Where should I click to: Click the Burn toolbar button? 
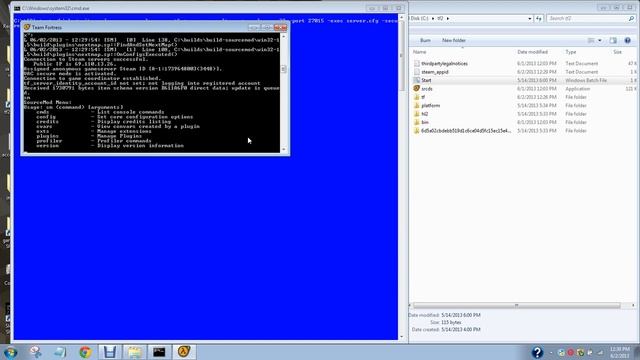point(425,40)
